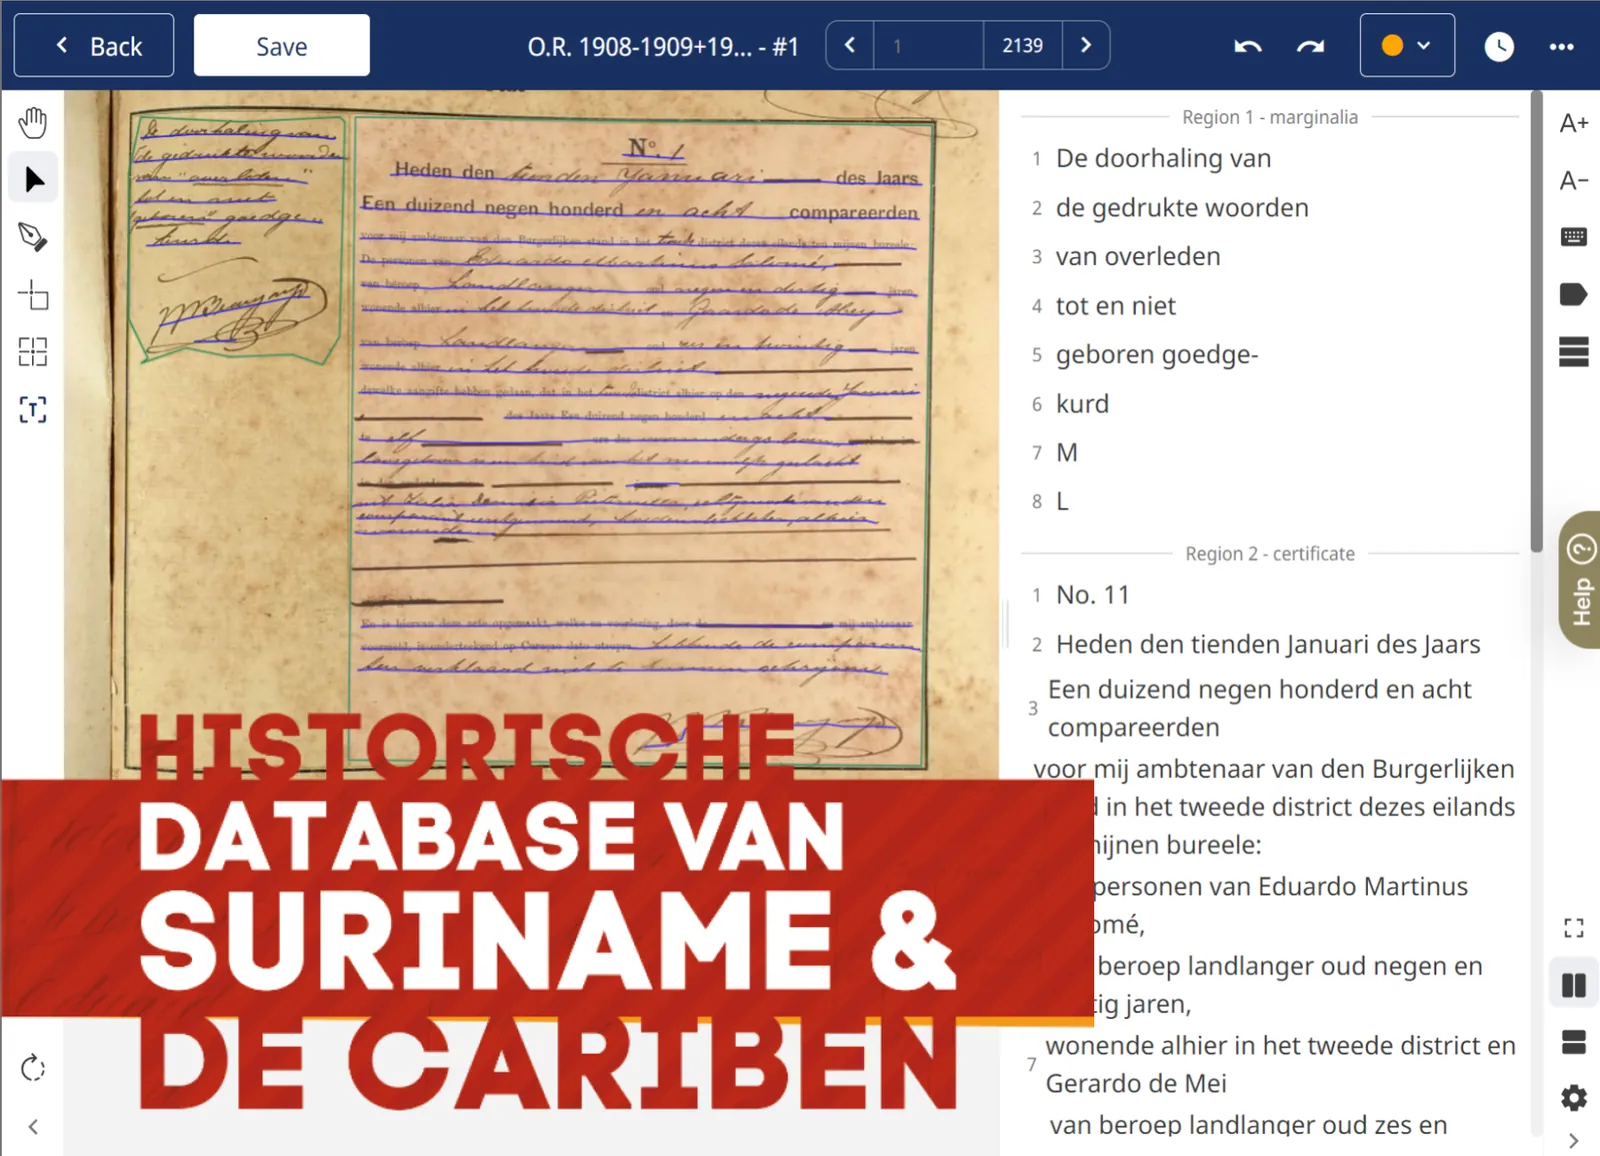
Task: Click line 'Heden den tienden Januari des Jaars'
Action: click(x=1268, y=644)
